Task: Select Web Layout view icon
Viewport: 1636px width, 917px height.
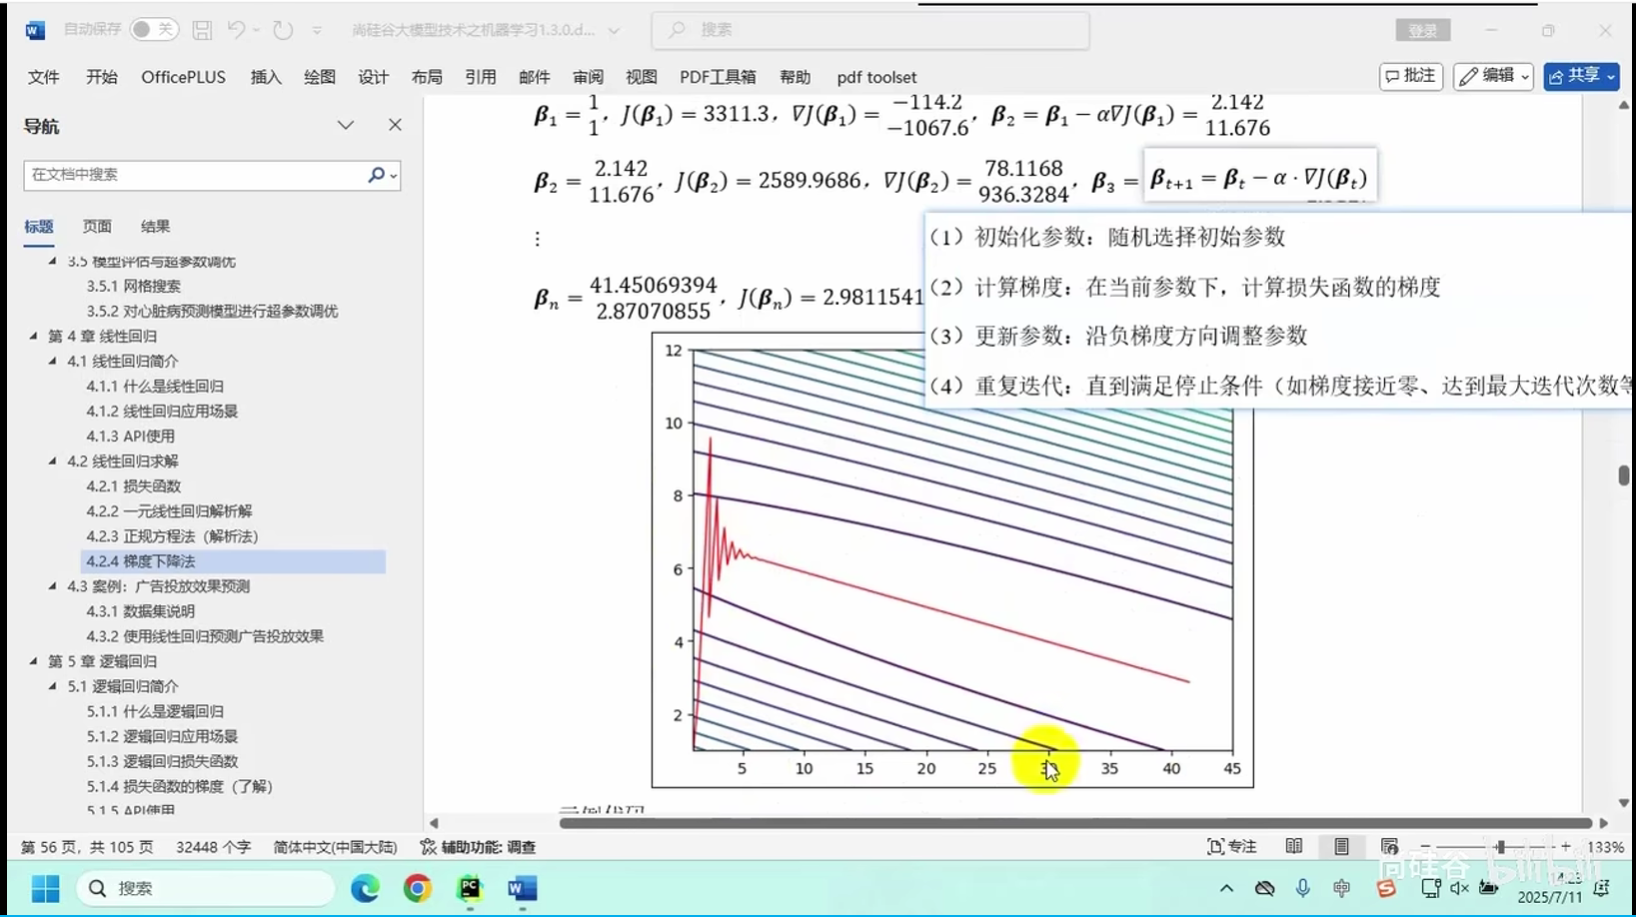Action: point(1389,847)
